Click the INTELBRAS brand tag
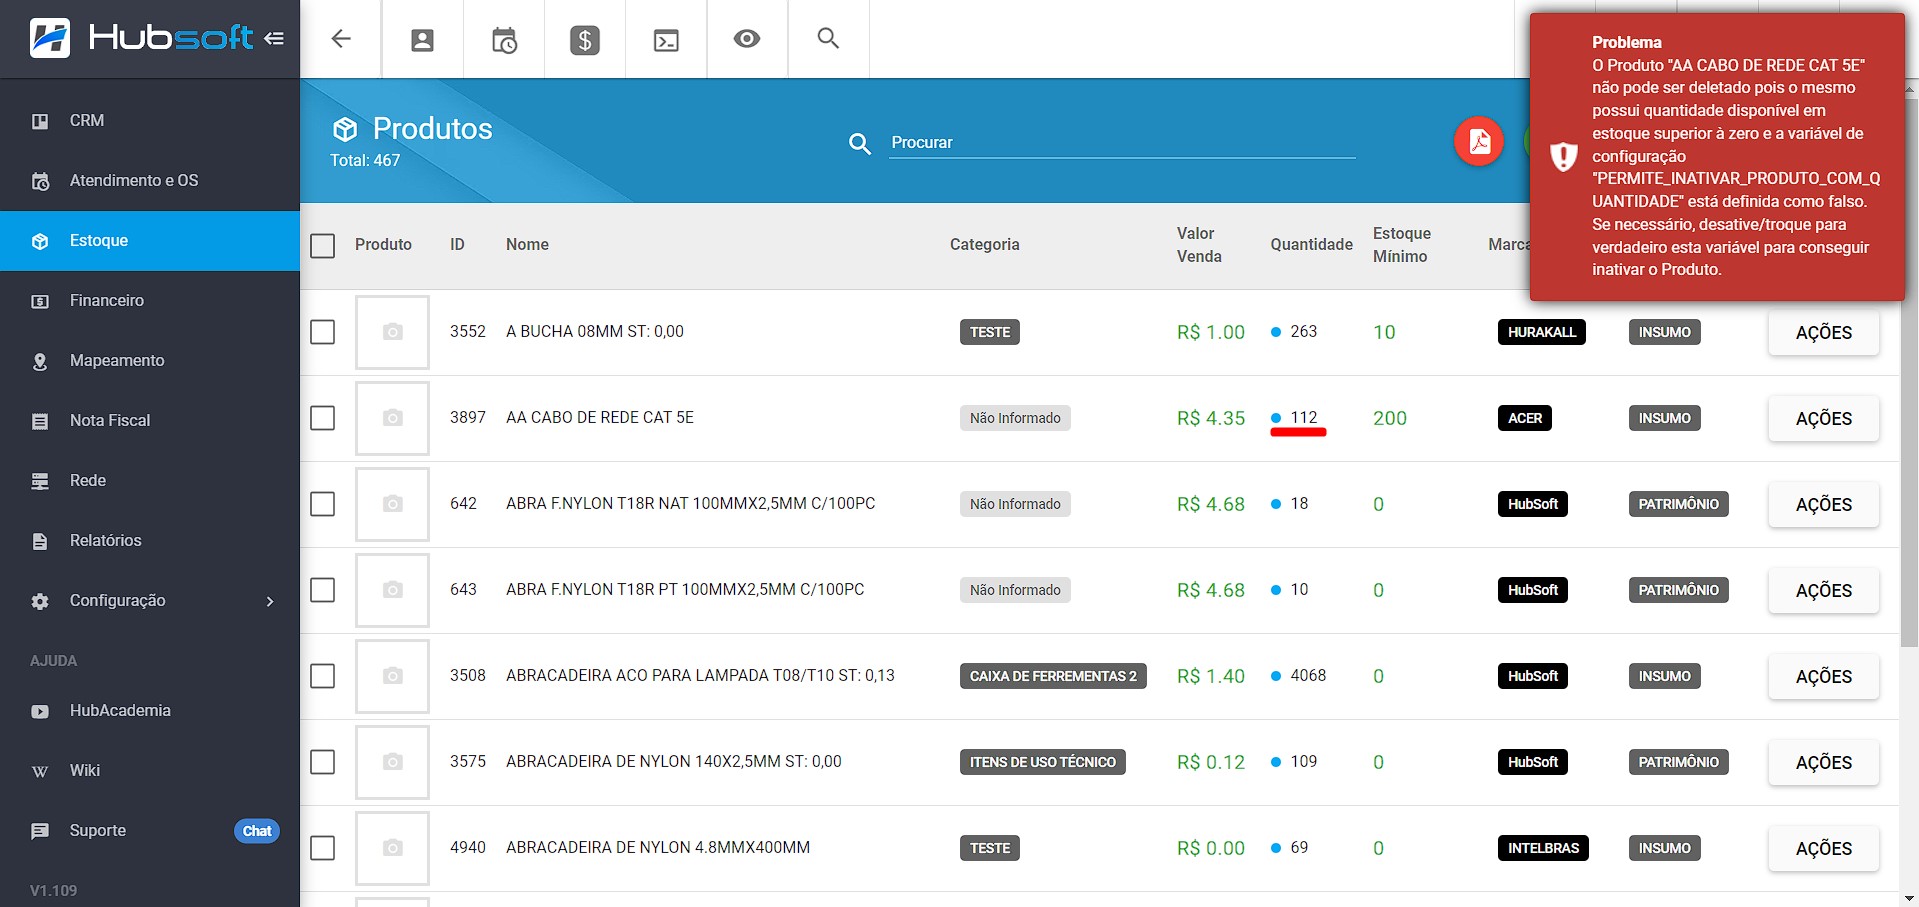This screenshot has height=907, width=1919. point(1543,849)
